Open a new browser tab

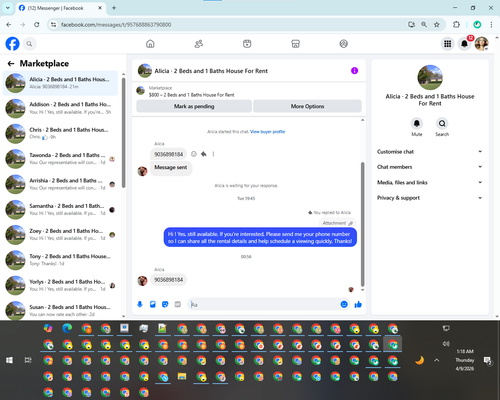tap(114, 8)
